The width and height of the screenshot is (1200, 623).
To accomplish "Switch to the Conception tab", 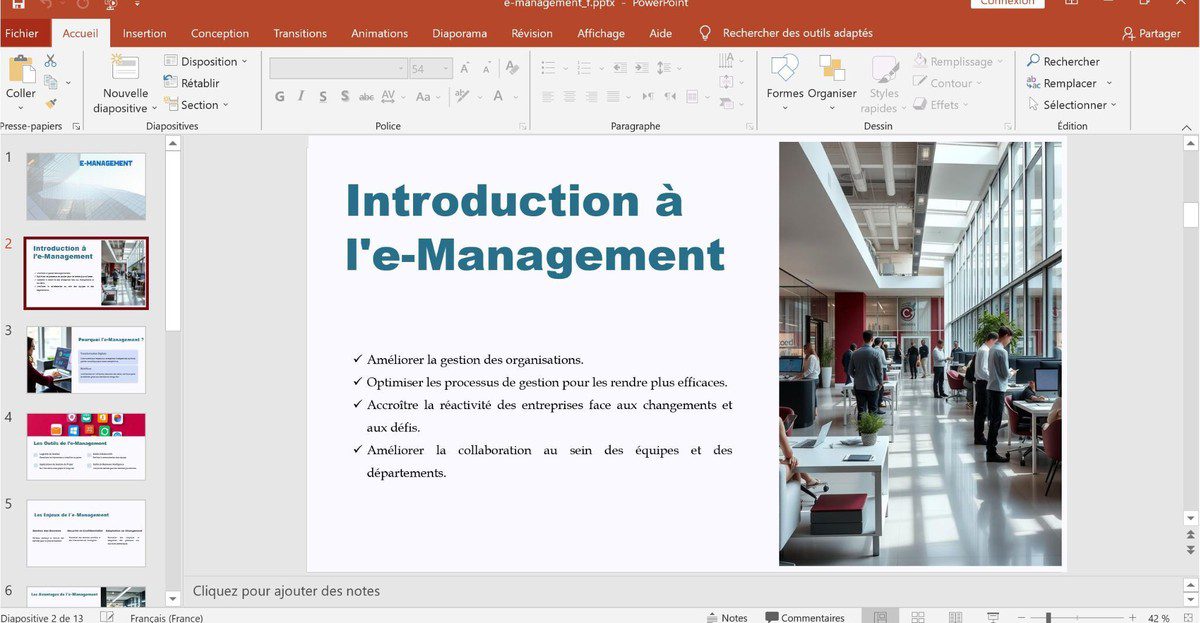I will pos(220,33).
